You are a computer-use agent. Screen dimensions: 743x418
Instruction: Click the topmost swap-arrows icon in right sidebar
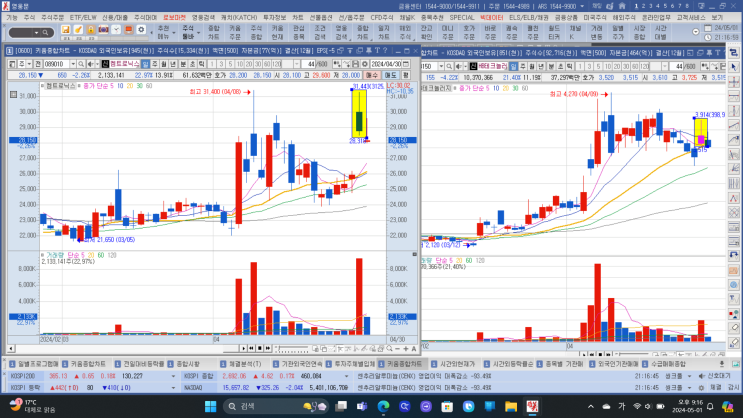click(x=734, y=53)
